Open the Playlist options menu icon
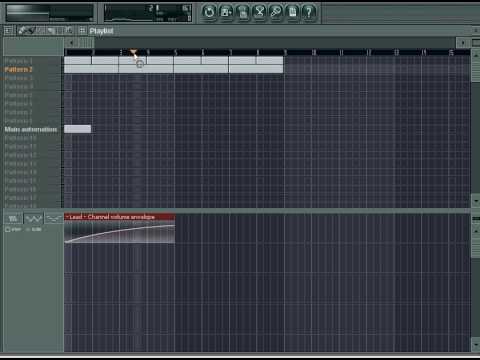The width and height of the screenshot is (480, 360). click(x=8, y=31)
